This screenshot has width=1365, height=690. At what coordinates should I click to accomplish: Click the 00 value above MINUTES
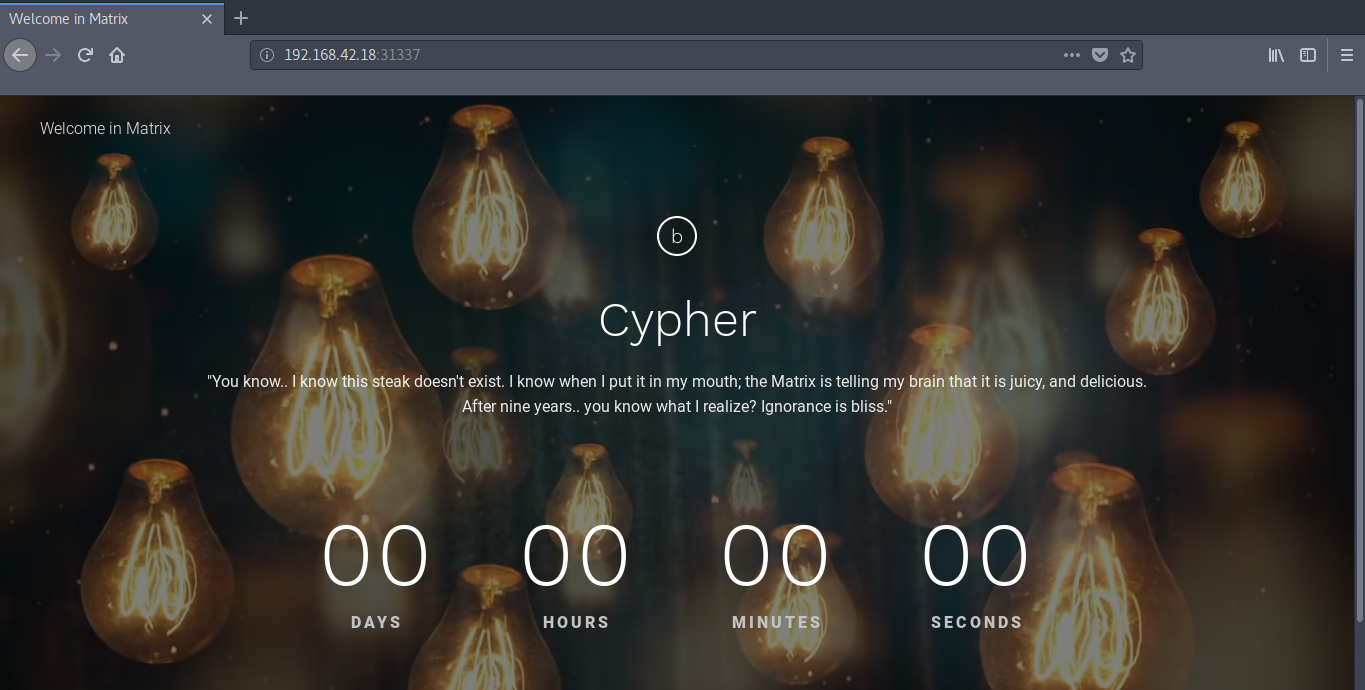pyautogui.click(x=776, y=557)
